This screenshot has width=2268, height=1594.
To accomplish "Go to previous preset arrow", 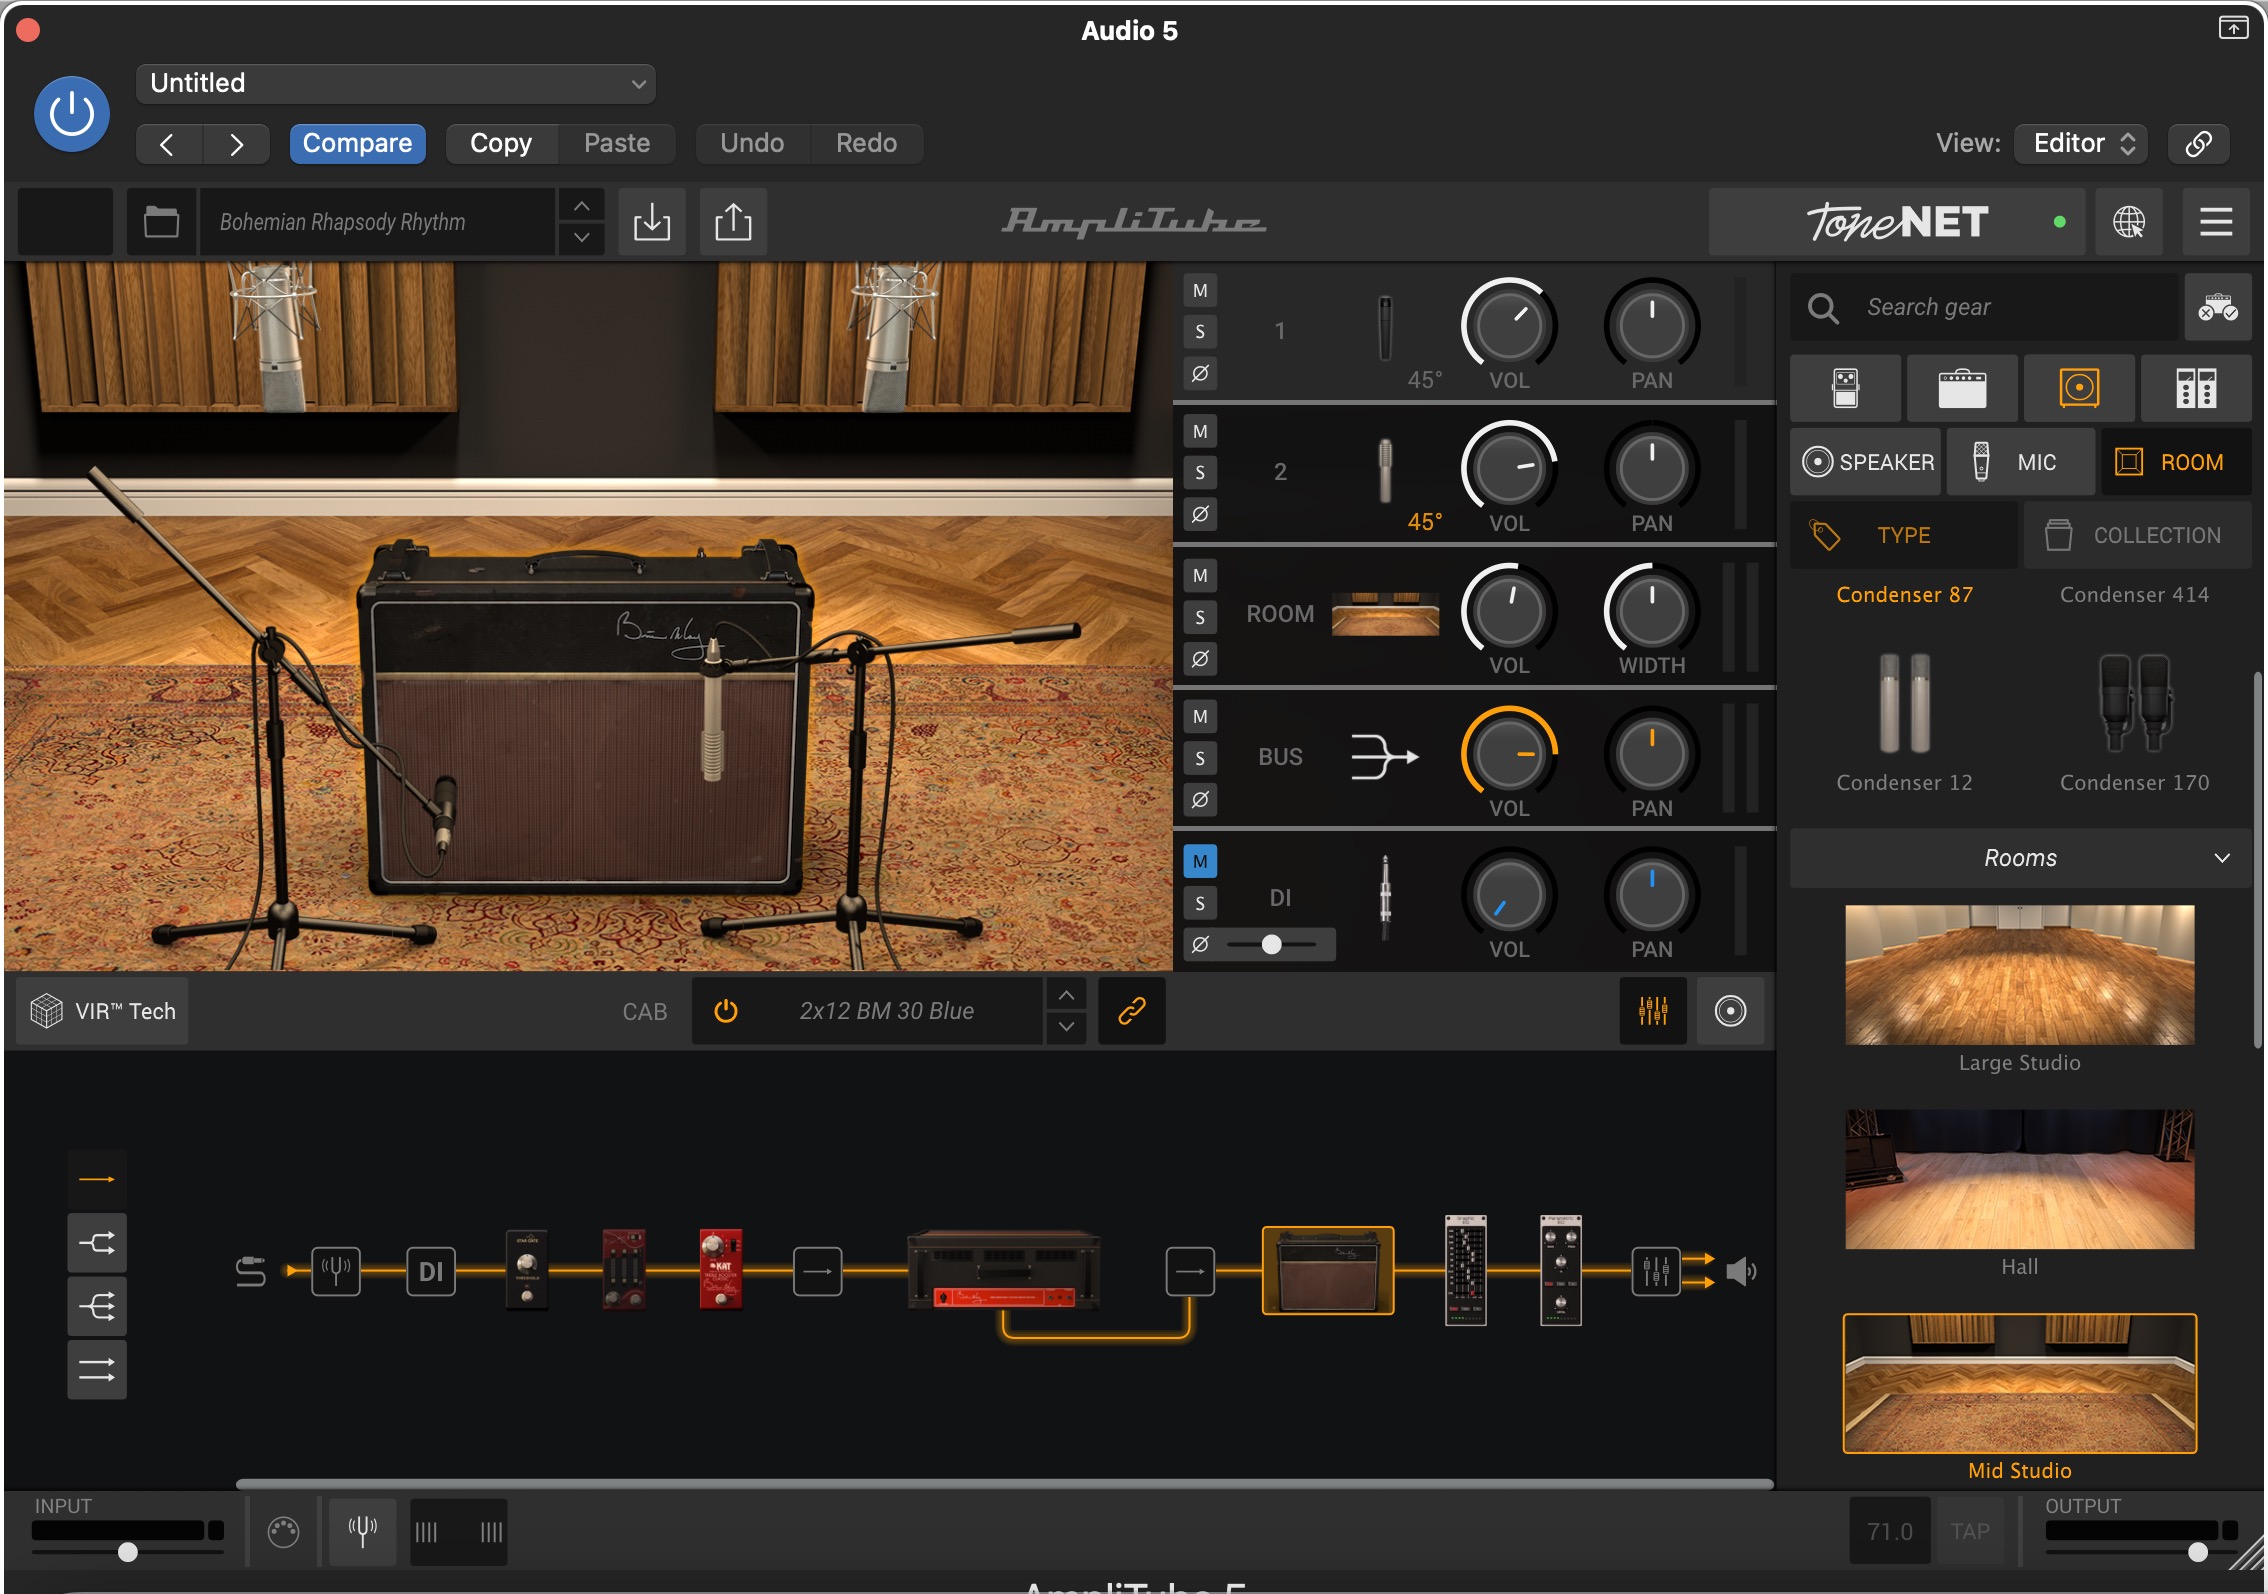I will [169, 144].
